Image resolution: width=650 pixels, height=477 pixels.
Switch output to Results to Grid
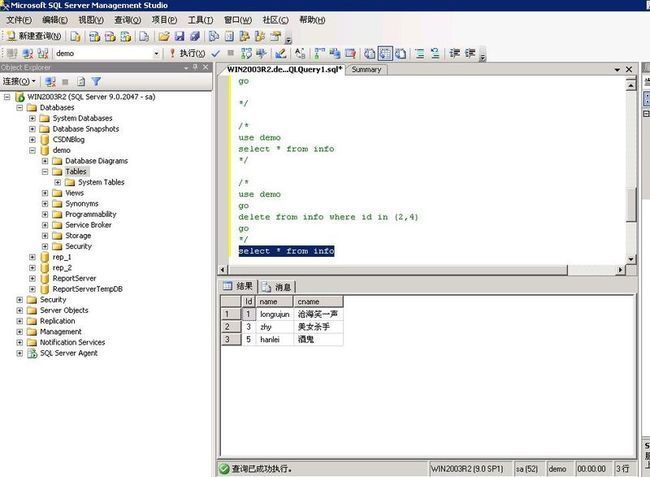tap(385, 53)
